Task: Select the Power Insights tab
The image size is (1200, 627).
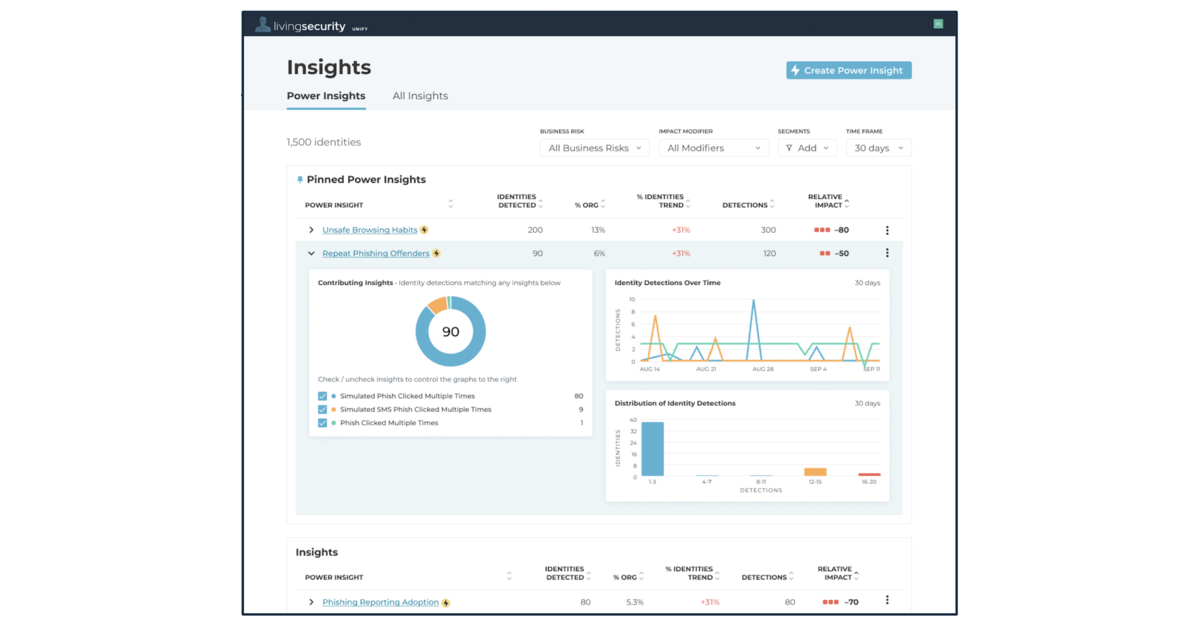Action: tap(325, 96)
